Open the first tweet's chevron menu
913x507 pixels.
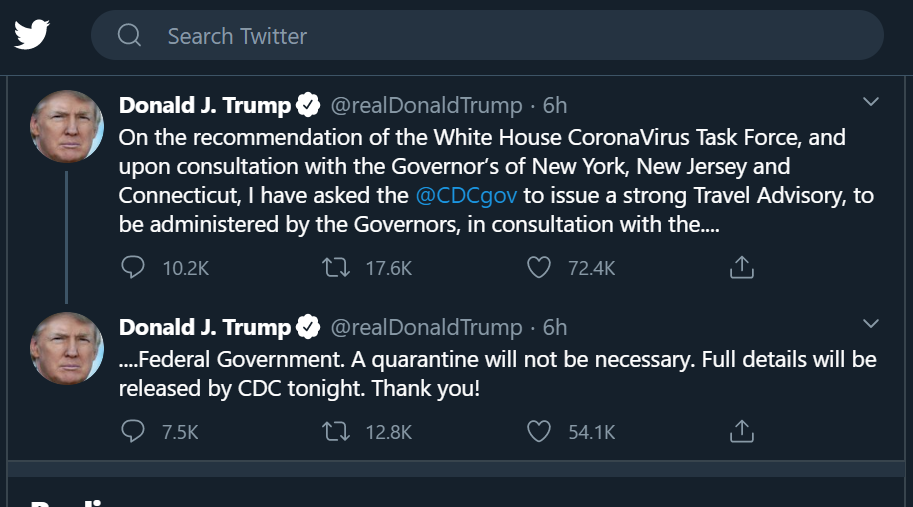[x=871, y=102]
